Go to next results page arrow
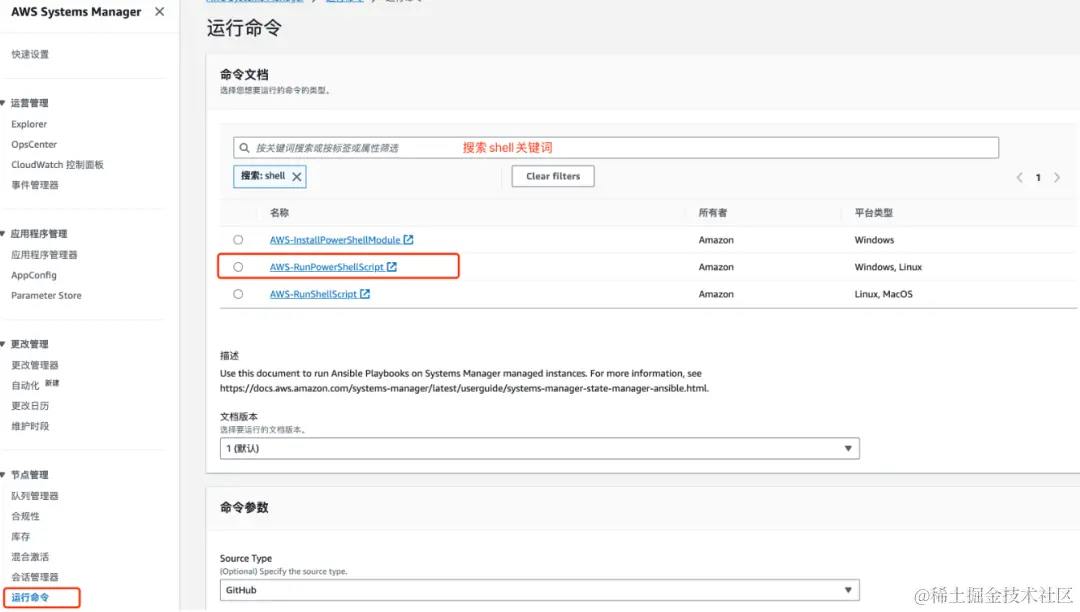This screenshot has width=1080, height=612. click(1057, 178)
